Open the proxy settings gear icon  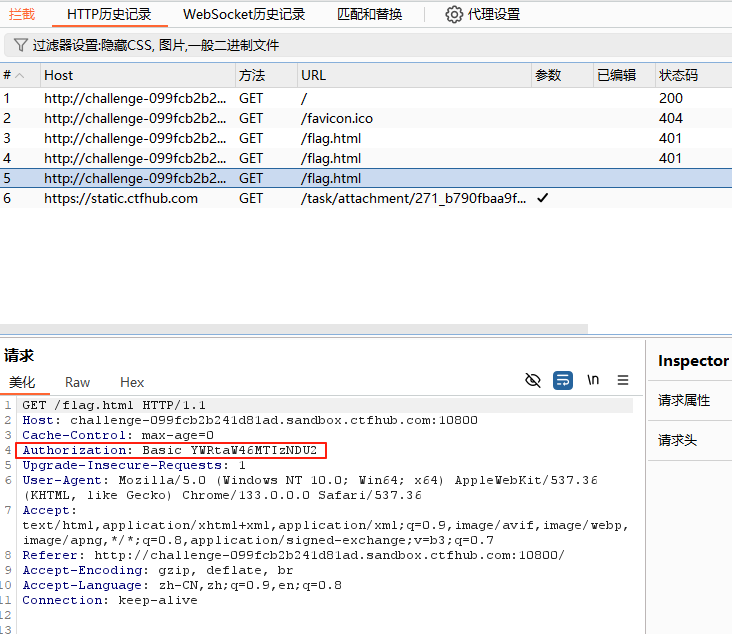point(454,14)
